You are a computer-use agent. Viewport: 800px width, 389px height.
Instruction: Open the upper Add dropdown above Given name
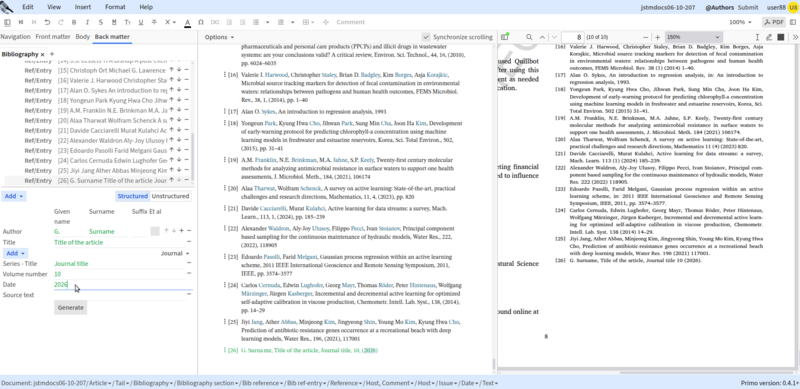click(14, 196)
